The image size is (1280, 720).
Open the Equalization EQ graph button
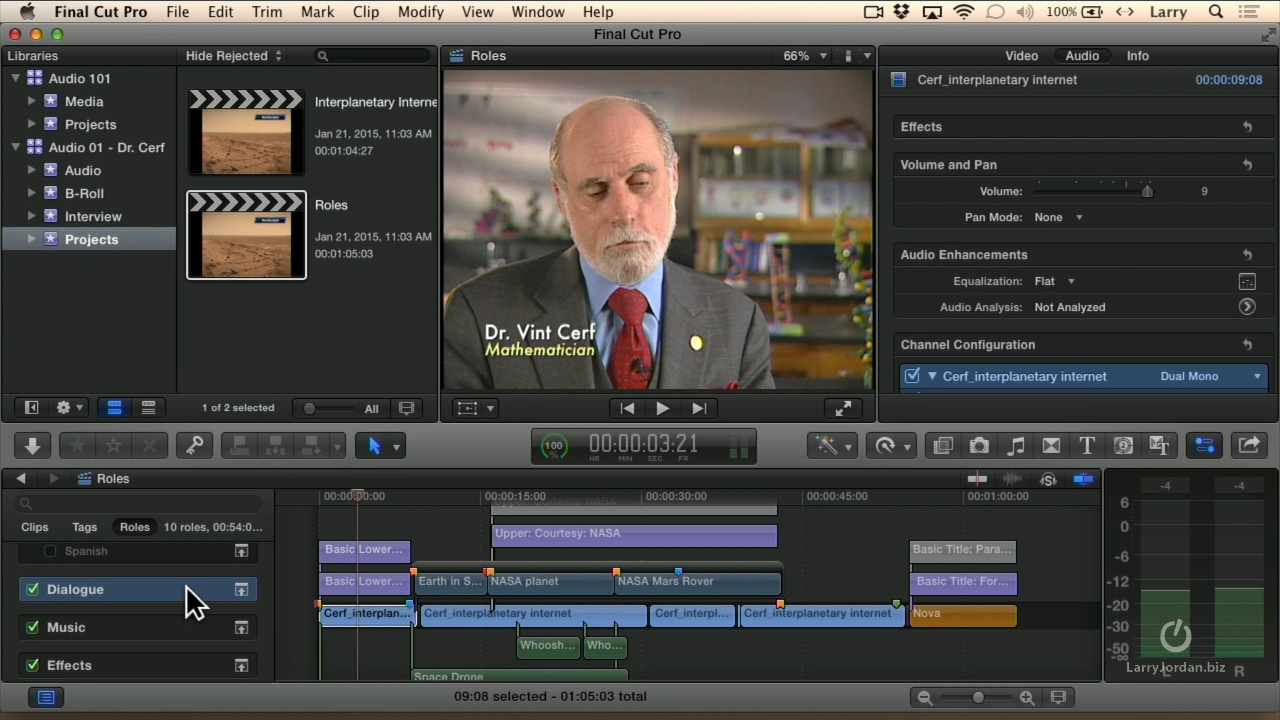click(x=1247, y=281)
